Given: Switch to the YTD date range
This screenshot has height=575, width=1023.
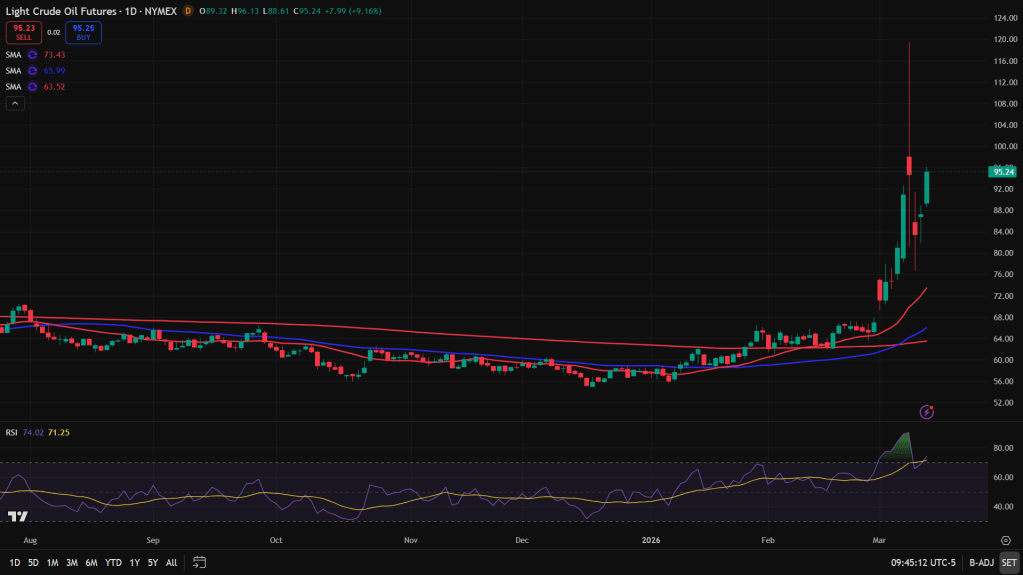Looking at the screenshot, I should coord(112,562).
